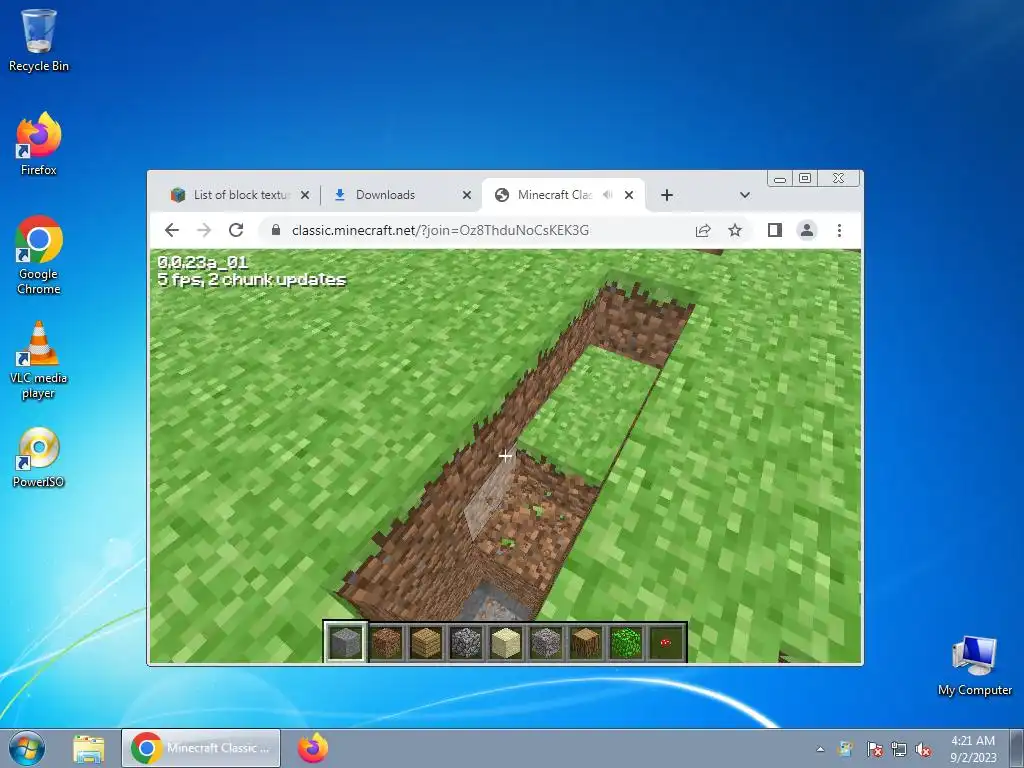Open Google Chrome desktop shortcut

(39, 255)
